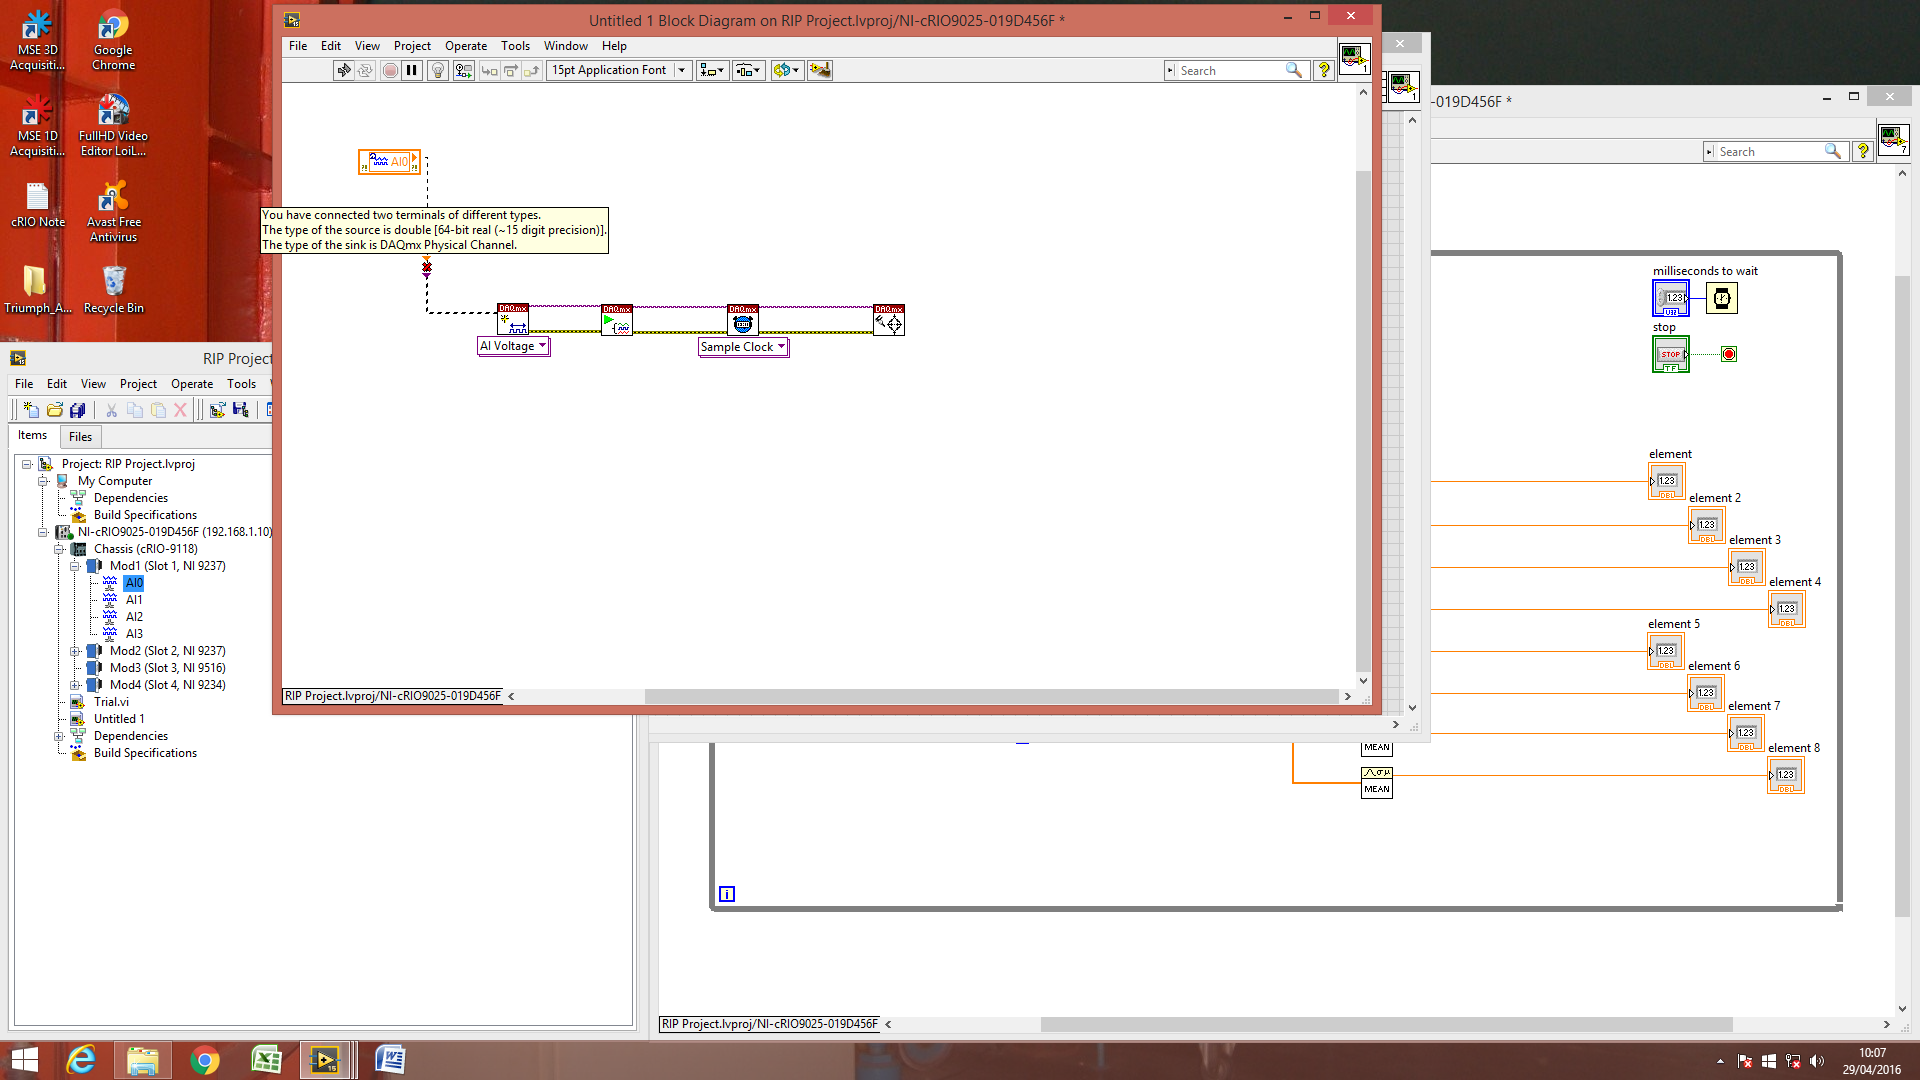The width and height of the screenshot is (1920, 1080).
Task: Click the Clean Up Diagram icon
Action: click(820, 70)
